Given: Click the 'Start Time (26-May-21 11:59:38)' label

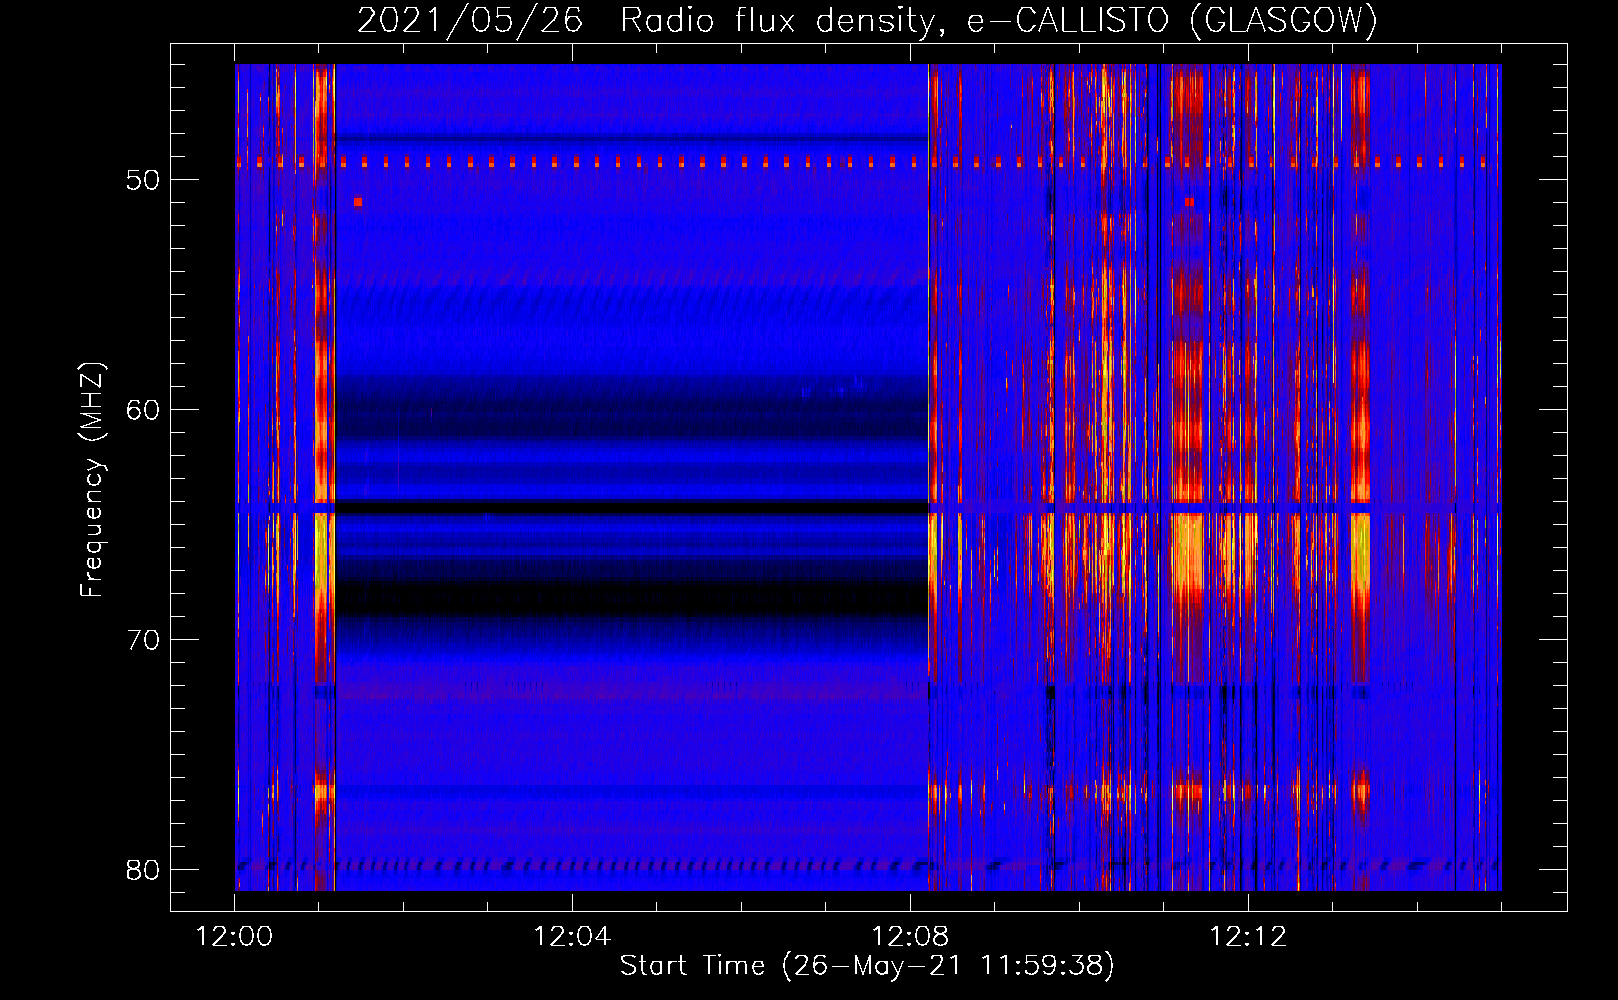Looking at the screenshot, I should point(867,965).
